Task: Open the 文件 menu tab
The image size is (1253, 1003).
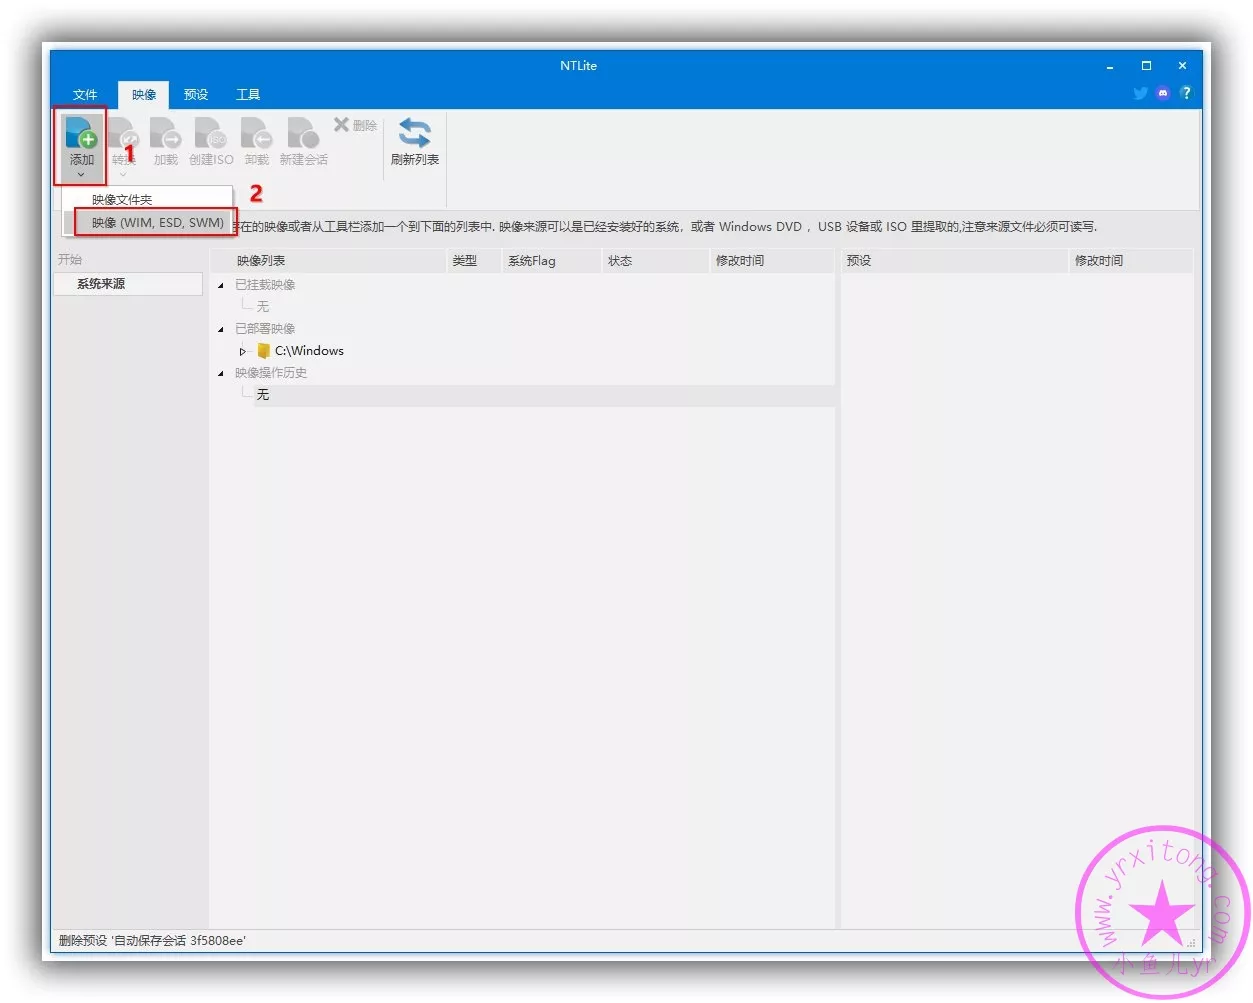Action: click(x=85, y=95)
